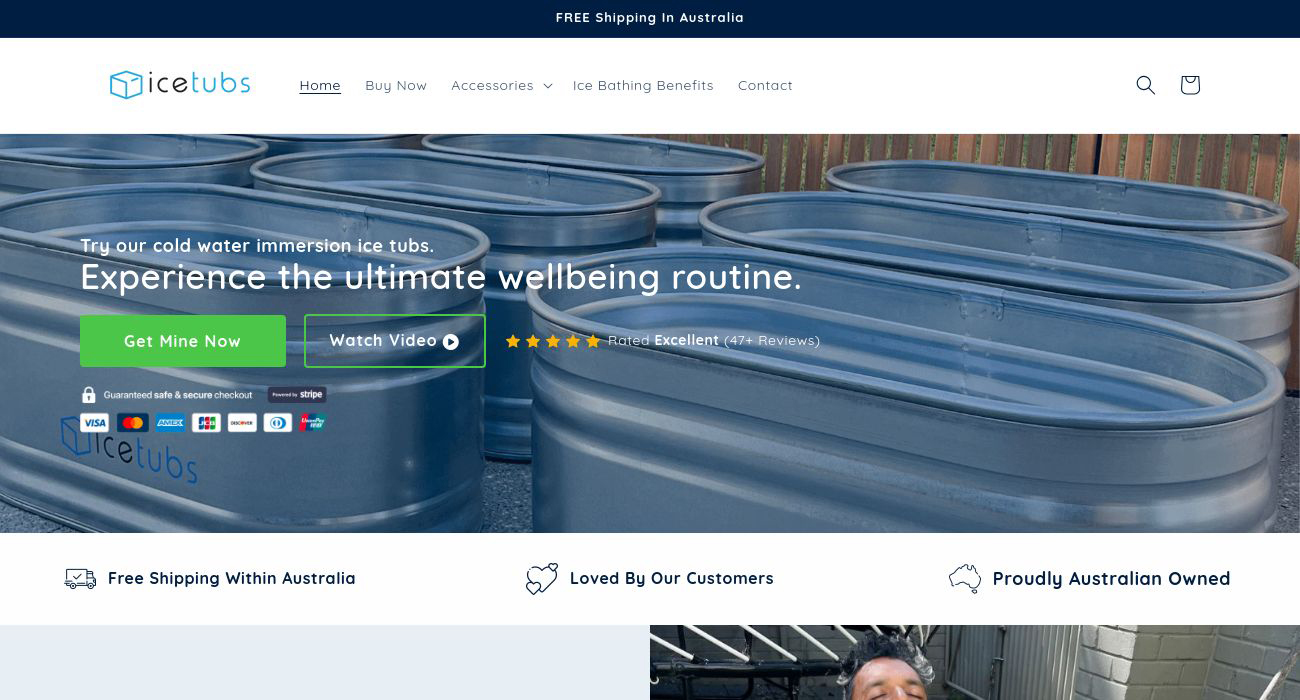
Task: Click the five-star rating stars
Action: 553,341
